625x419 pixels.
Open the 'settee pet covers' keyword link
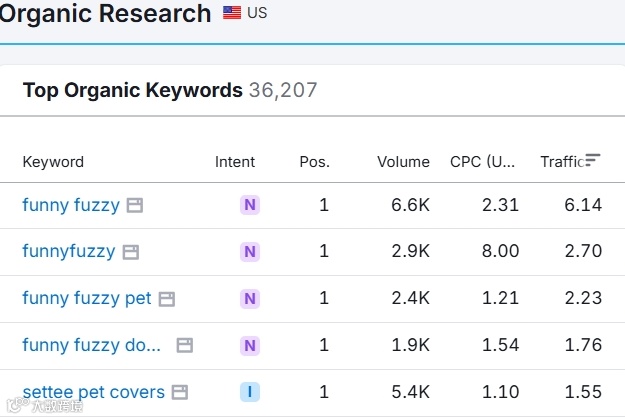pos(93,392)
